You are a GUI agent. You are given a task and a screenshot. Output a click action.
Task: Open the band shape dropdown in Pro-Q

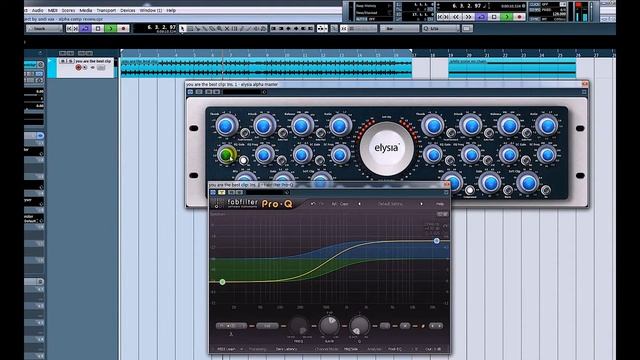231,326
